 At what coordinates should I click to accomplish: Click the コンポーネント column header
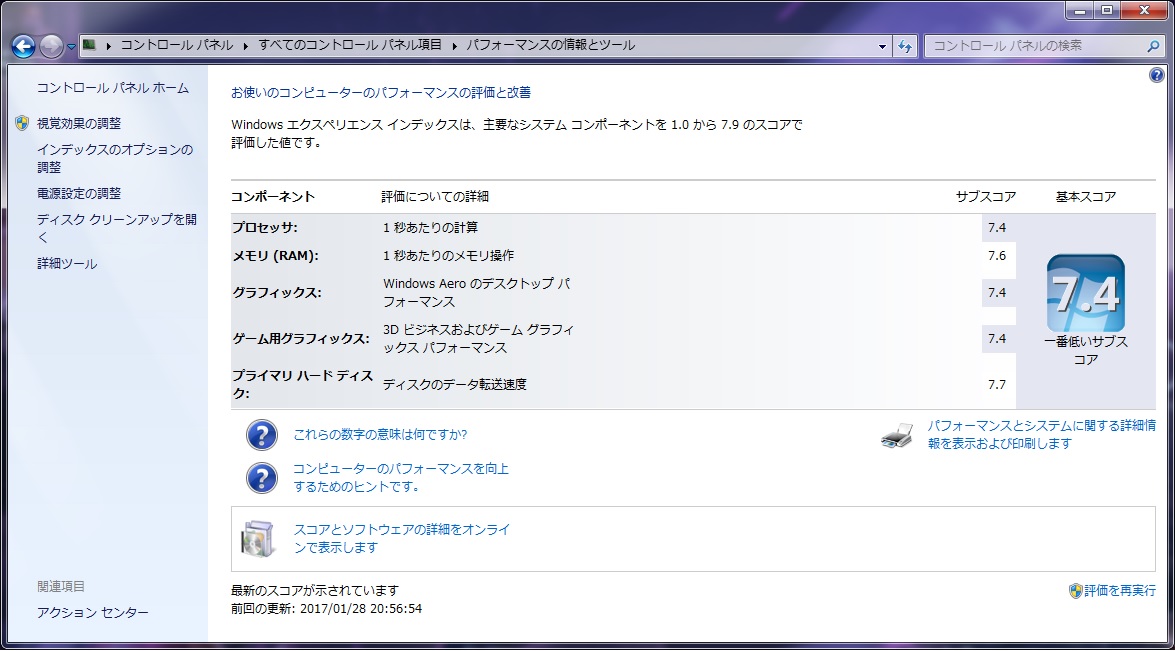coord(273,197)
